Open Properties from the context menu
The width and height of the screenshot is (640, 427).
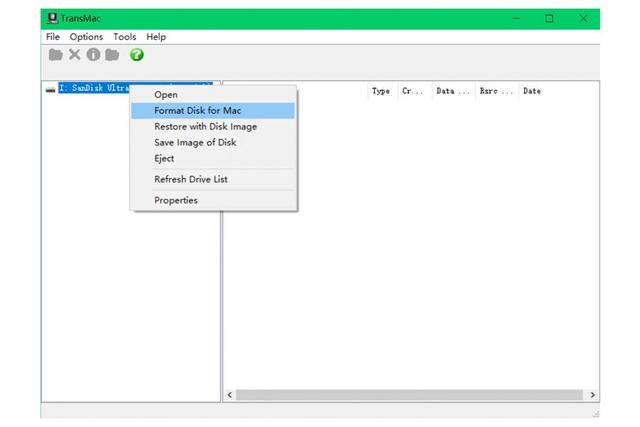pyautogui.click(x=213, y=200)
